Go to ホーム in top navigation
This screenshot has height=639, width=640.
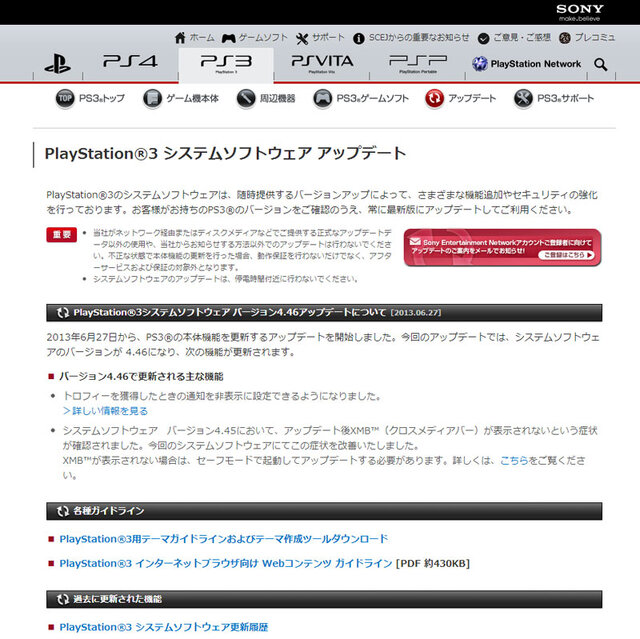(x=202, y=38)
